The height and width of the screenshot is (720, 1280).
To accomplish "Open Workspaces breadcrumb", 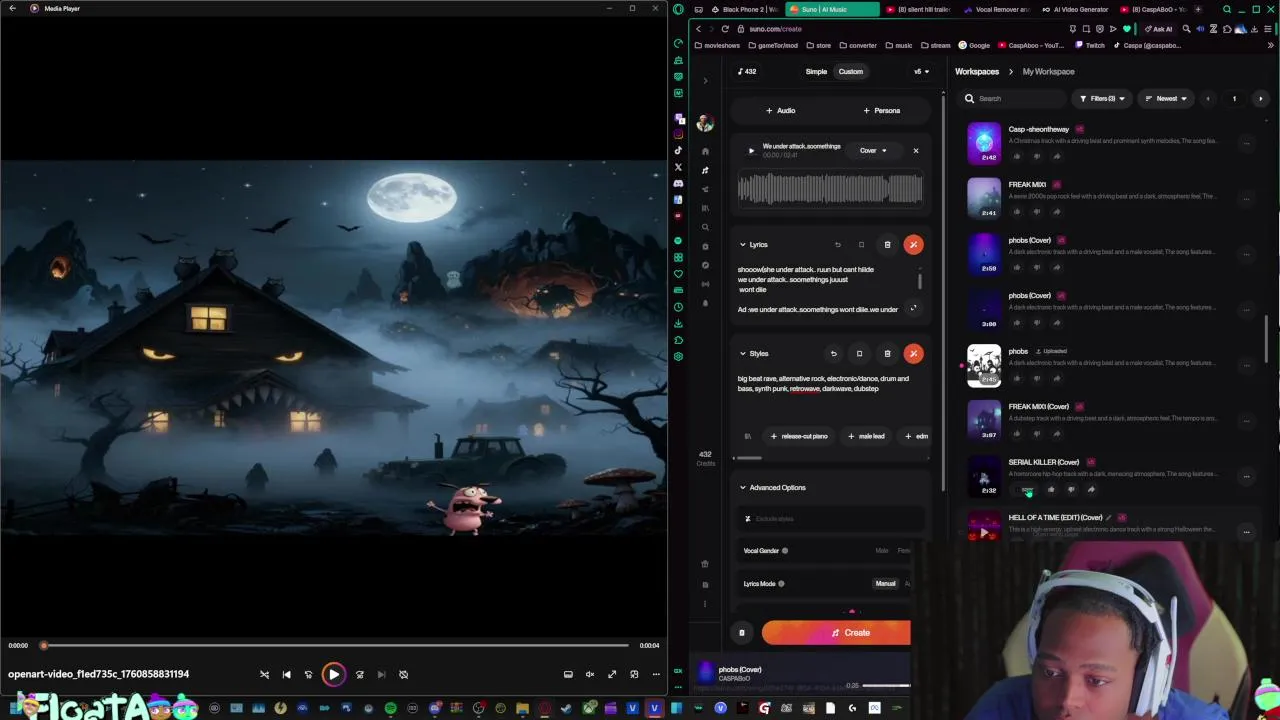I will (977, 71).
